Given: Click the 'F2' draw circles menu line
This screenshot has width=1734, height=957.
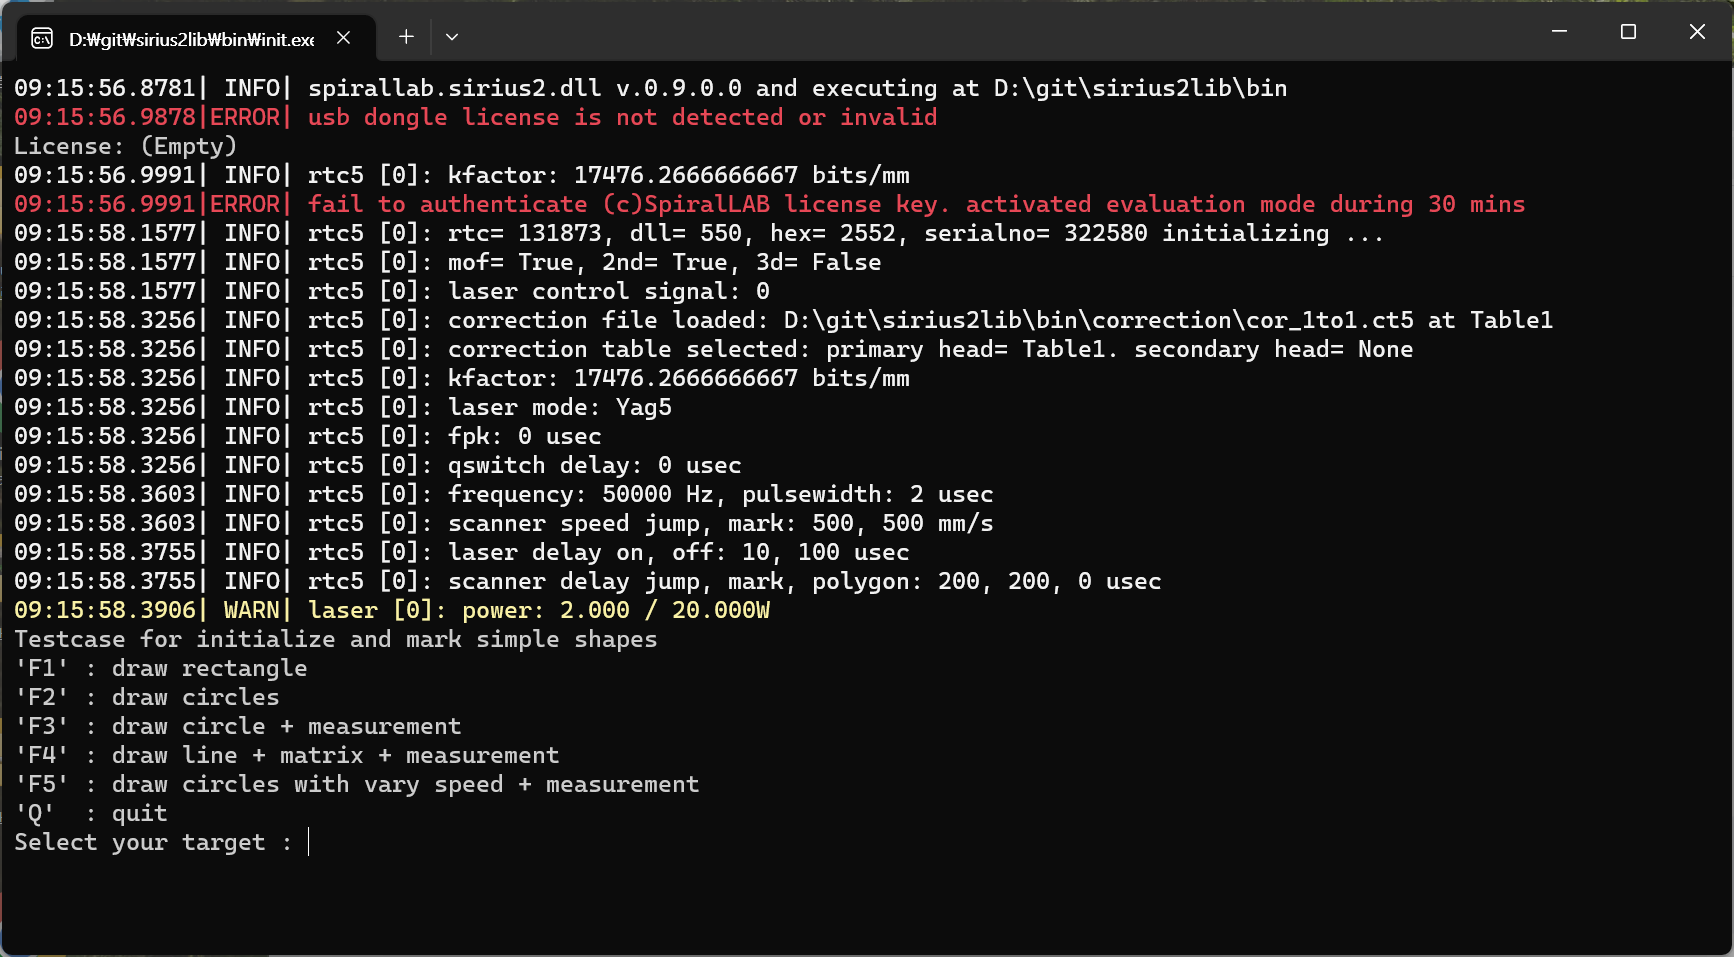Looking at the screenshot, I should click(147, 697).
